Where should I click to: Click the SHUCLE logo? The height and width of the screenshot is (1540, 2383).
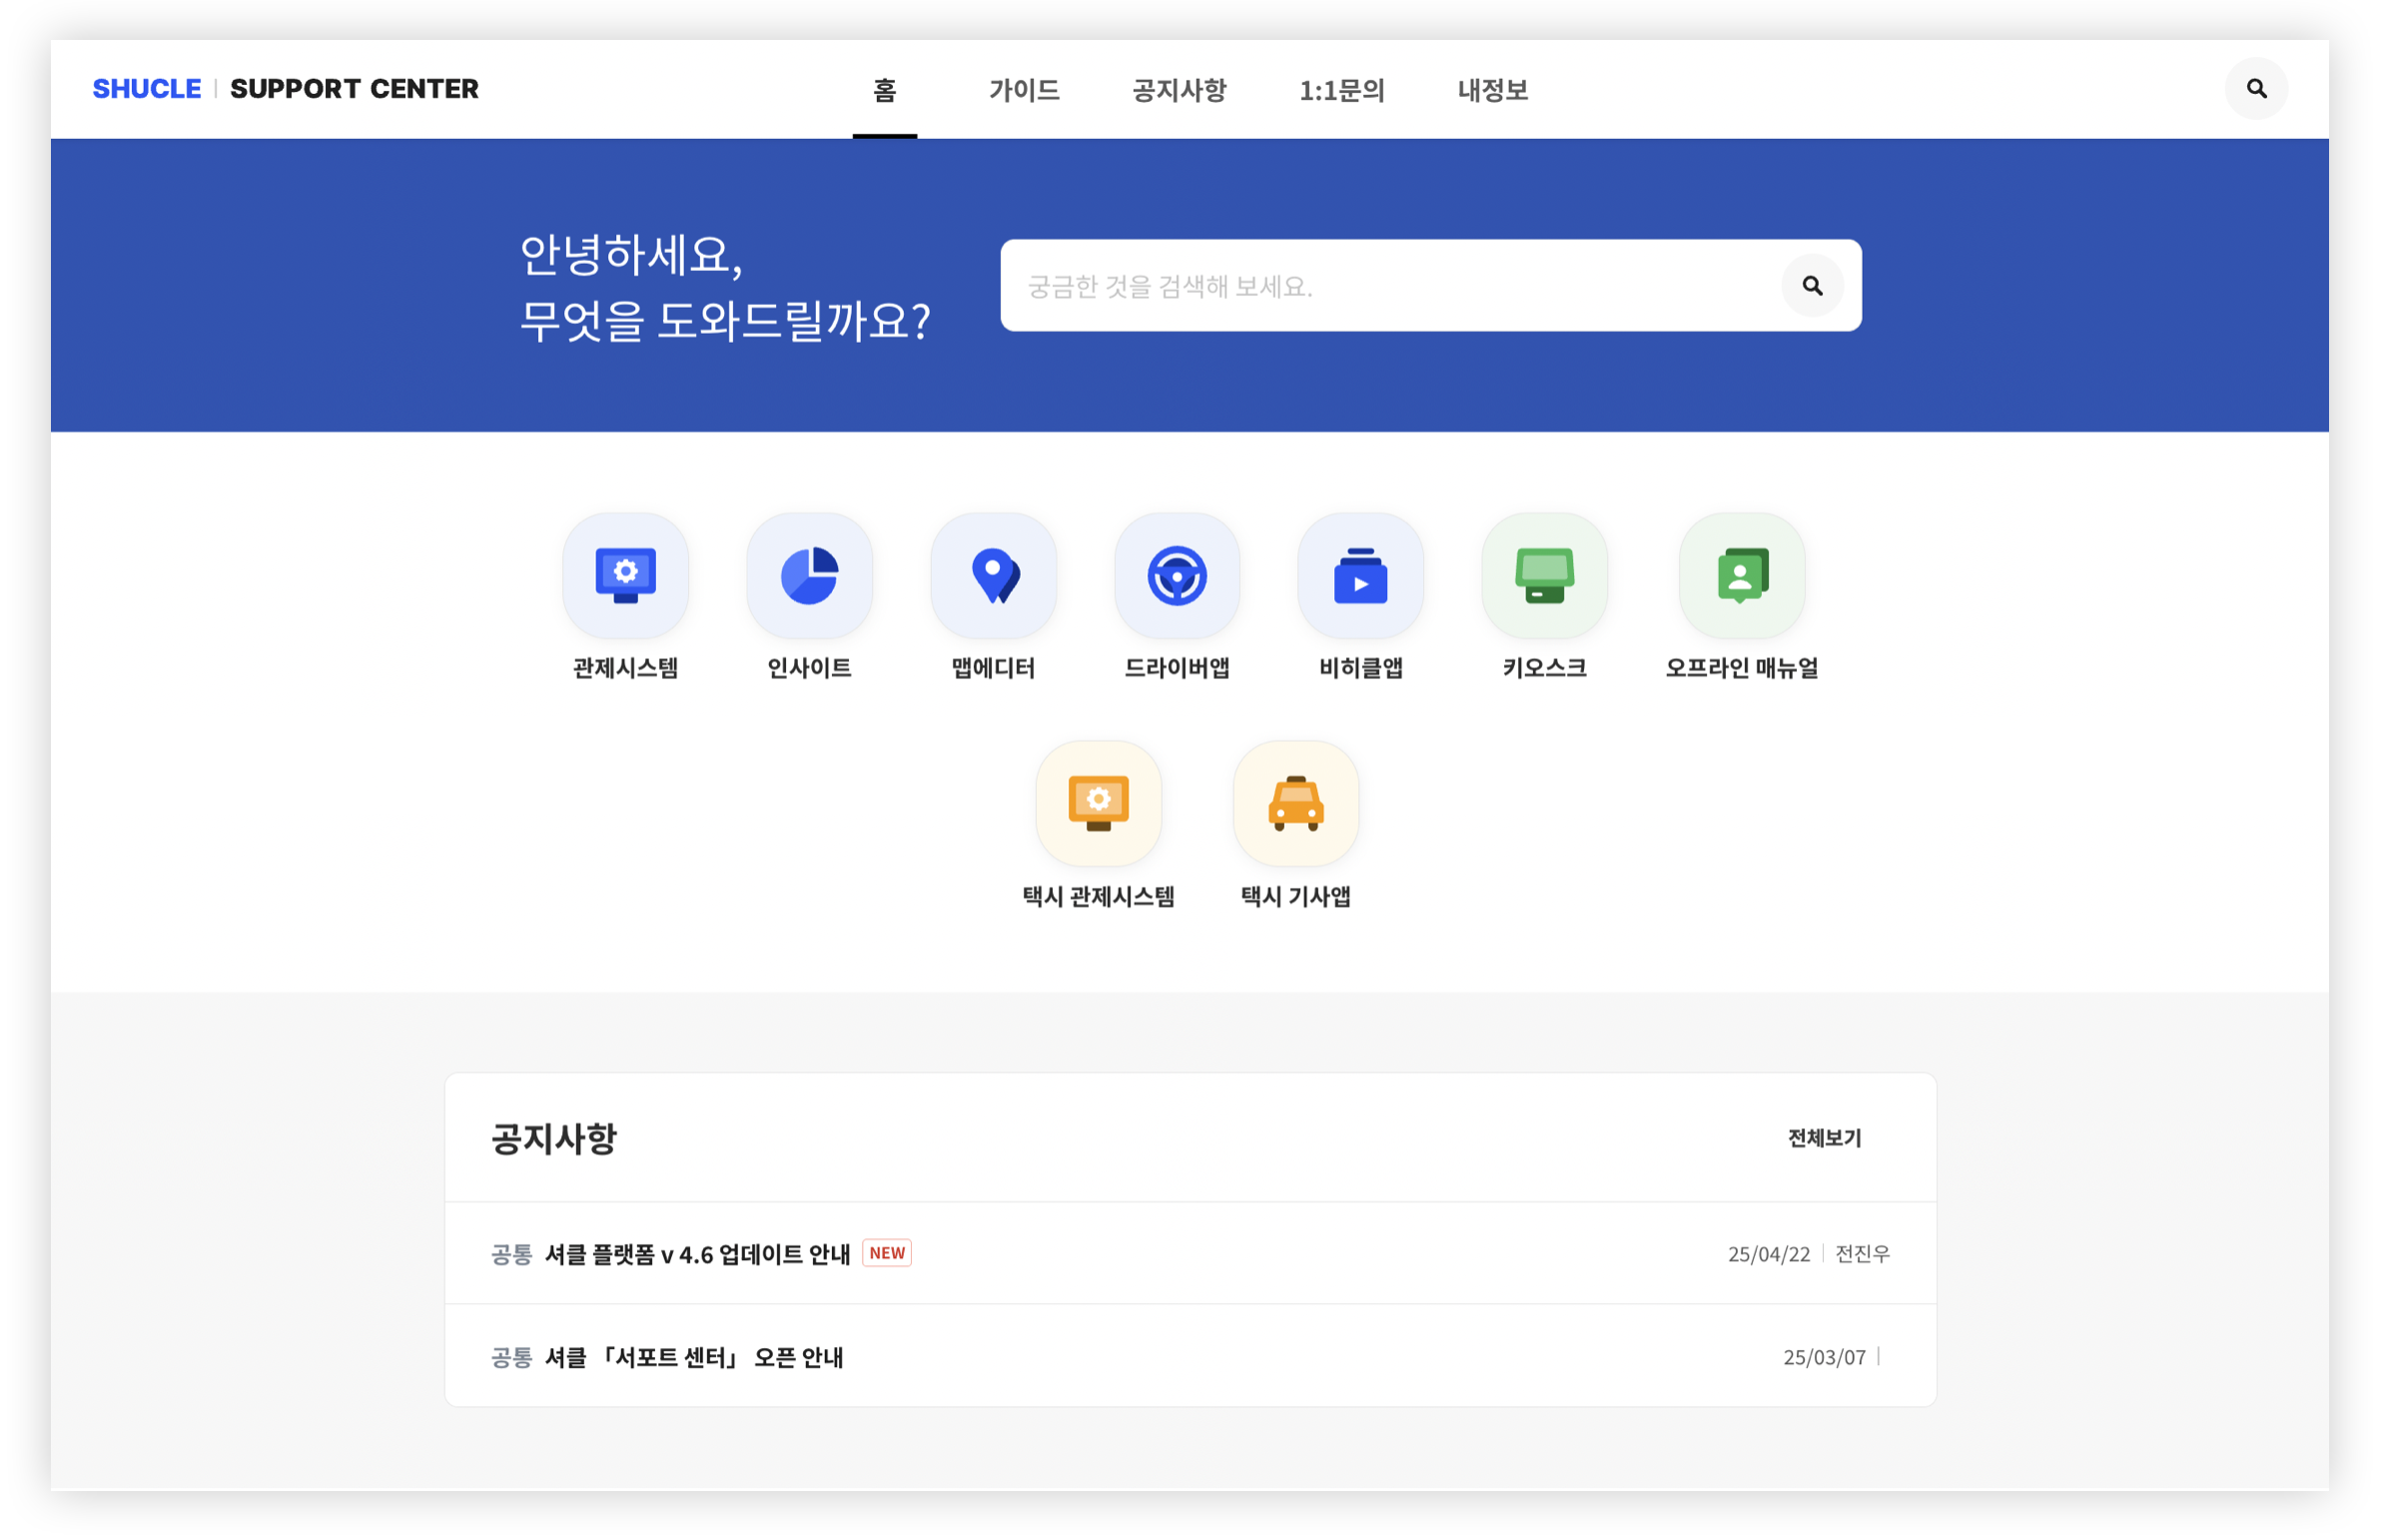[146, 88]
